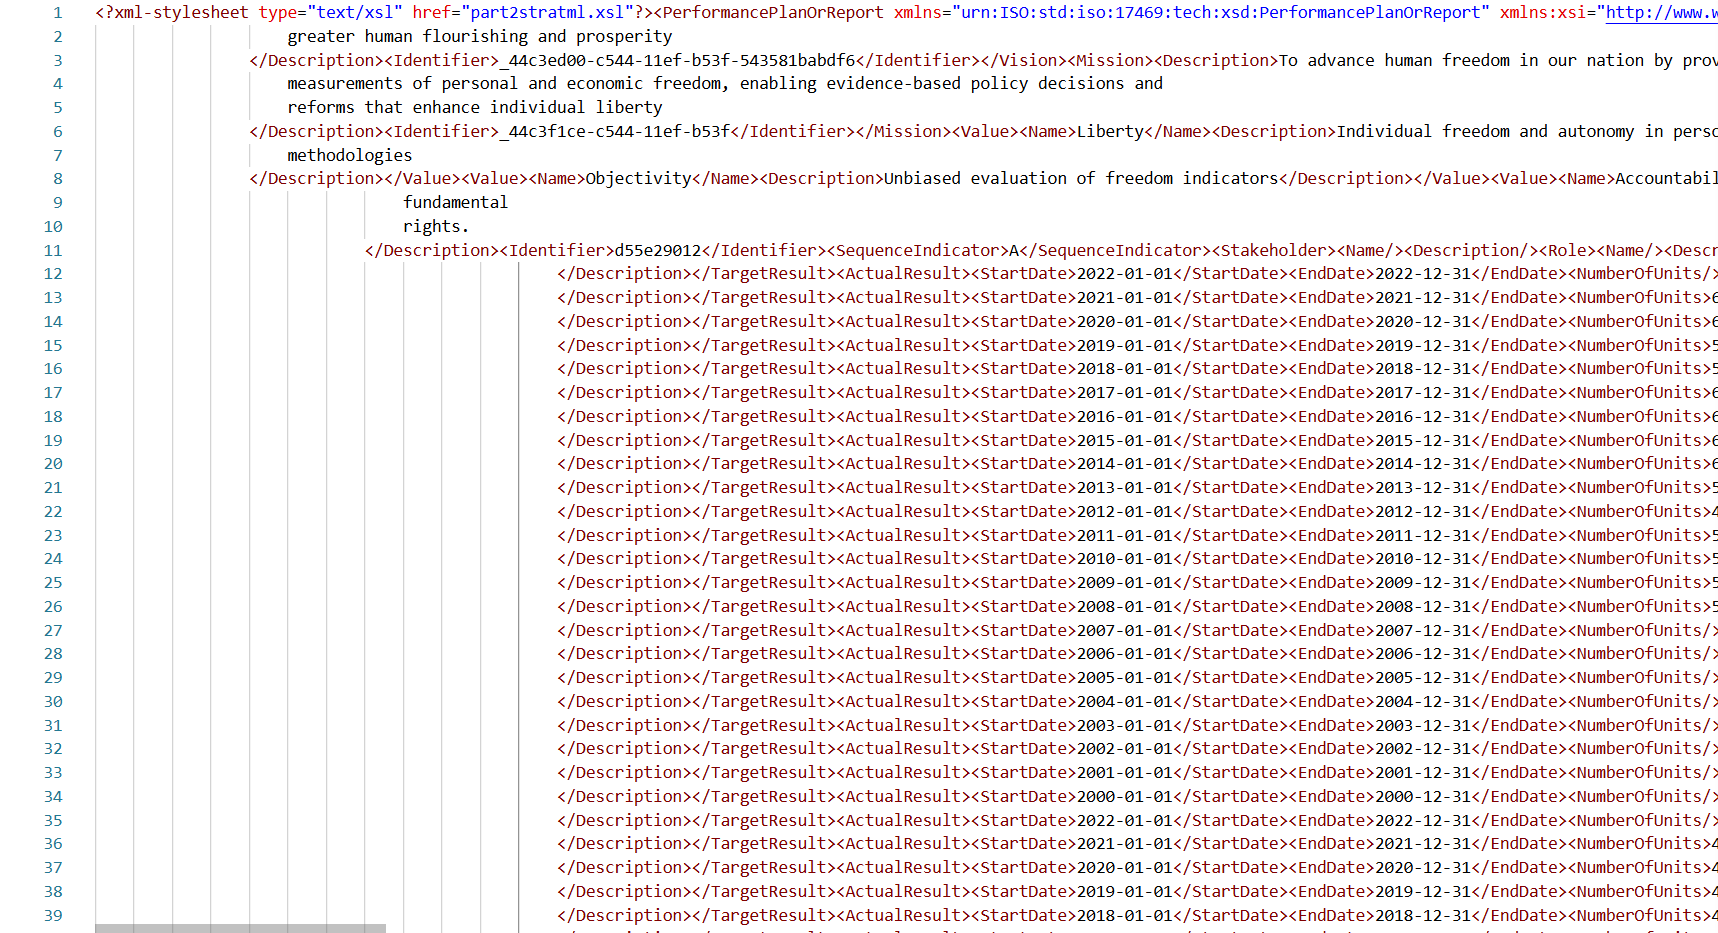Viewport: 1718px width, 933px height.
Task: Click line number 11 in the gutter
Action: (x=53, y=251)
